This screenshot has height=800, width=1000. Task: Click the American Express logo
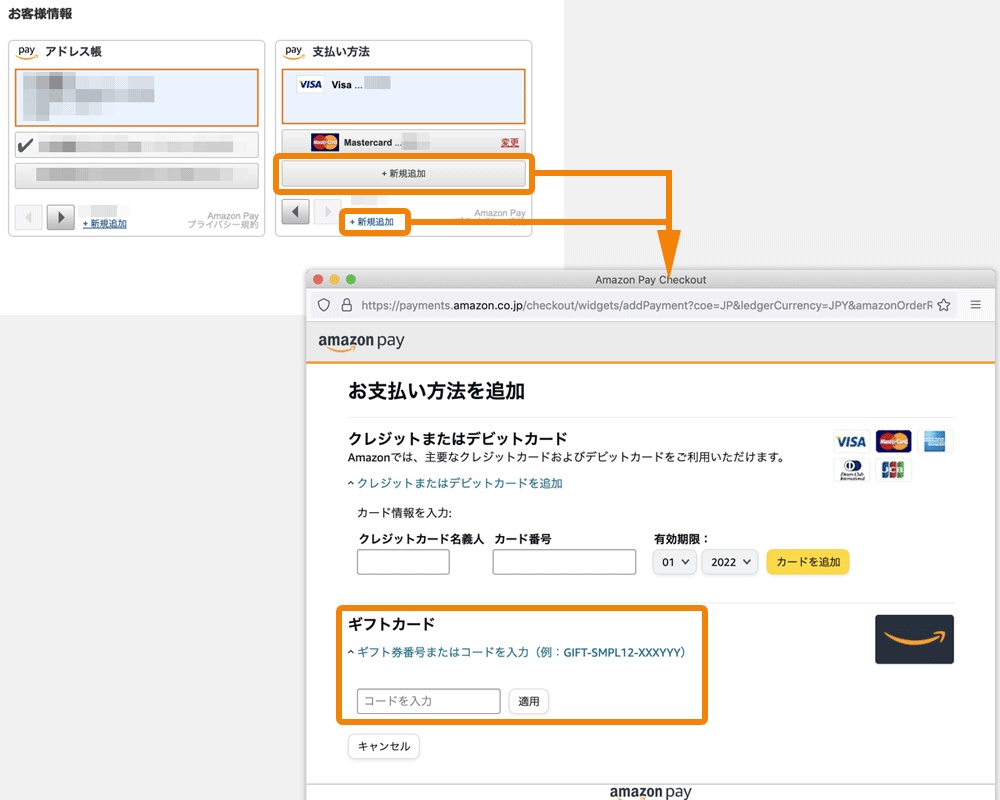(x=935, y=441)
